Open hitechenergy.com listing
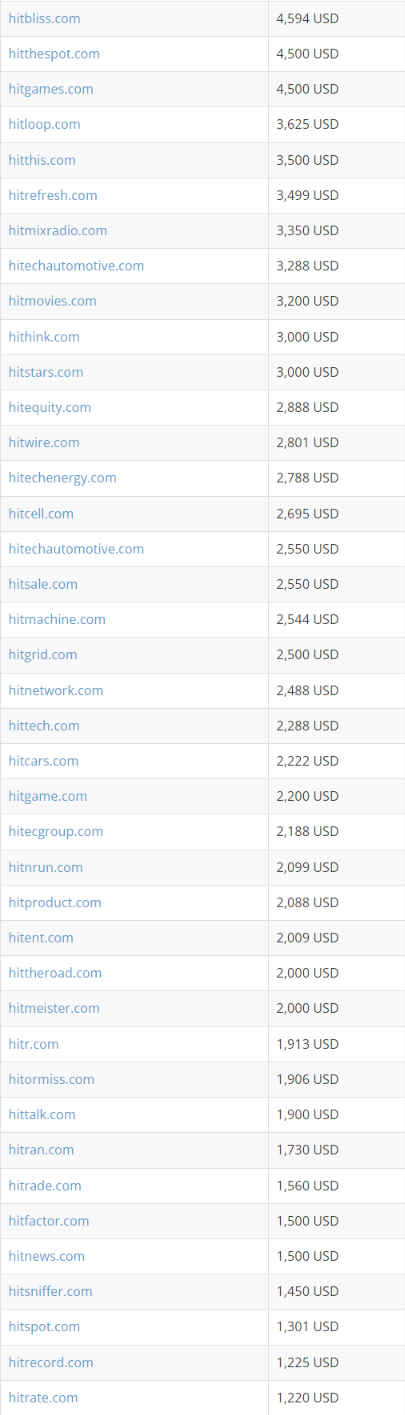The height and width of the screenshot is (1415, 405). (62, 478)
